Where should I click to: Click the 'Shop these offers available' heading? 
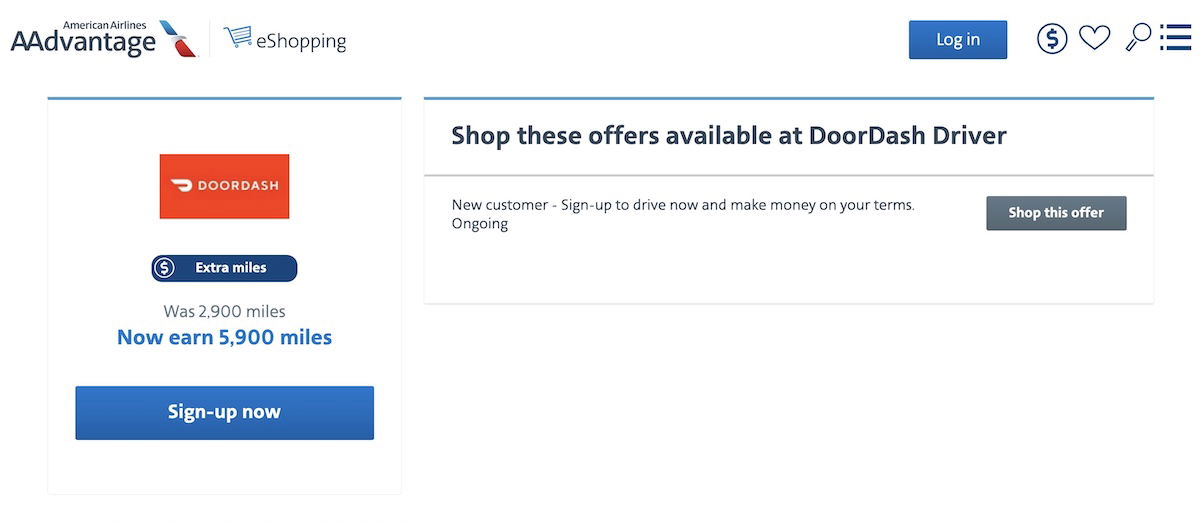click(729, 135)
